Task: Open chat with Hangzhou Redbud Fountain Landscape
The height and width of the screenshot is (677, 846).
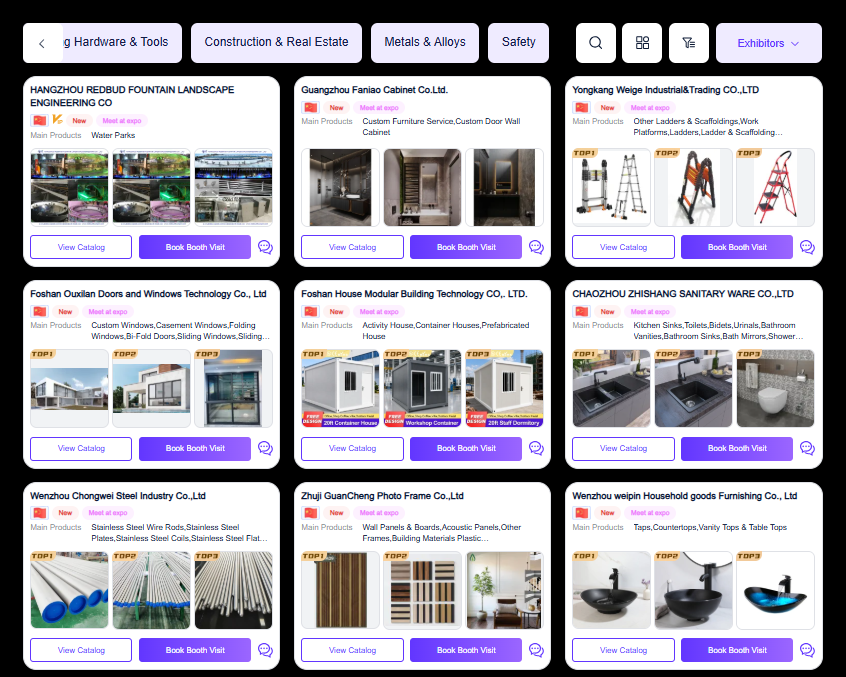Action: [265, 247]
